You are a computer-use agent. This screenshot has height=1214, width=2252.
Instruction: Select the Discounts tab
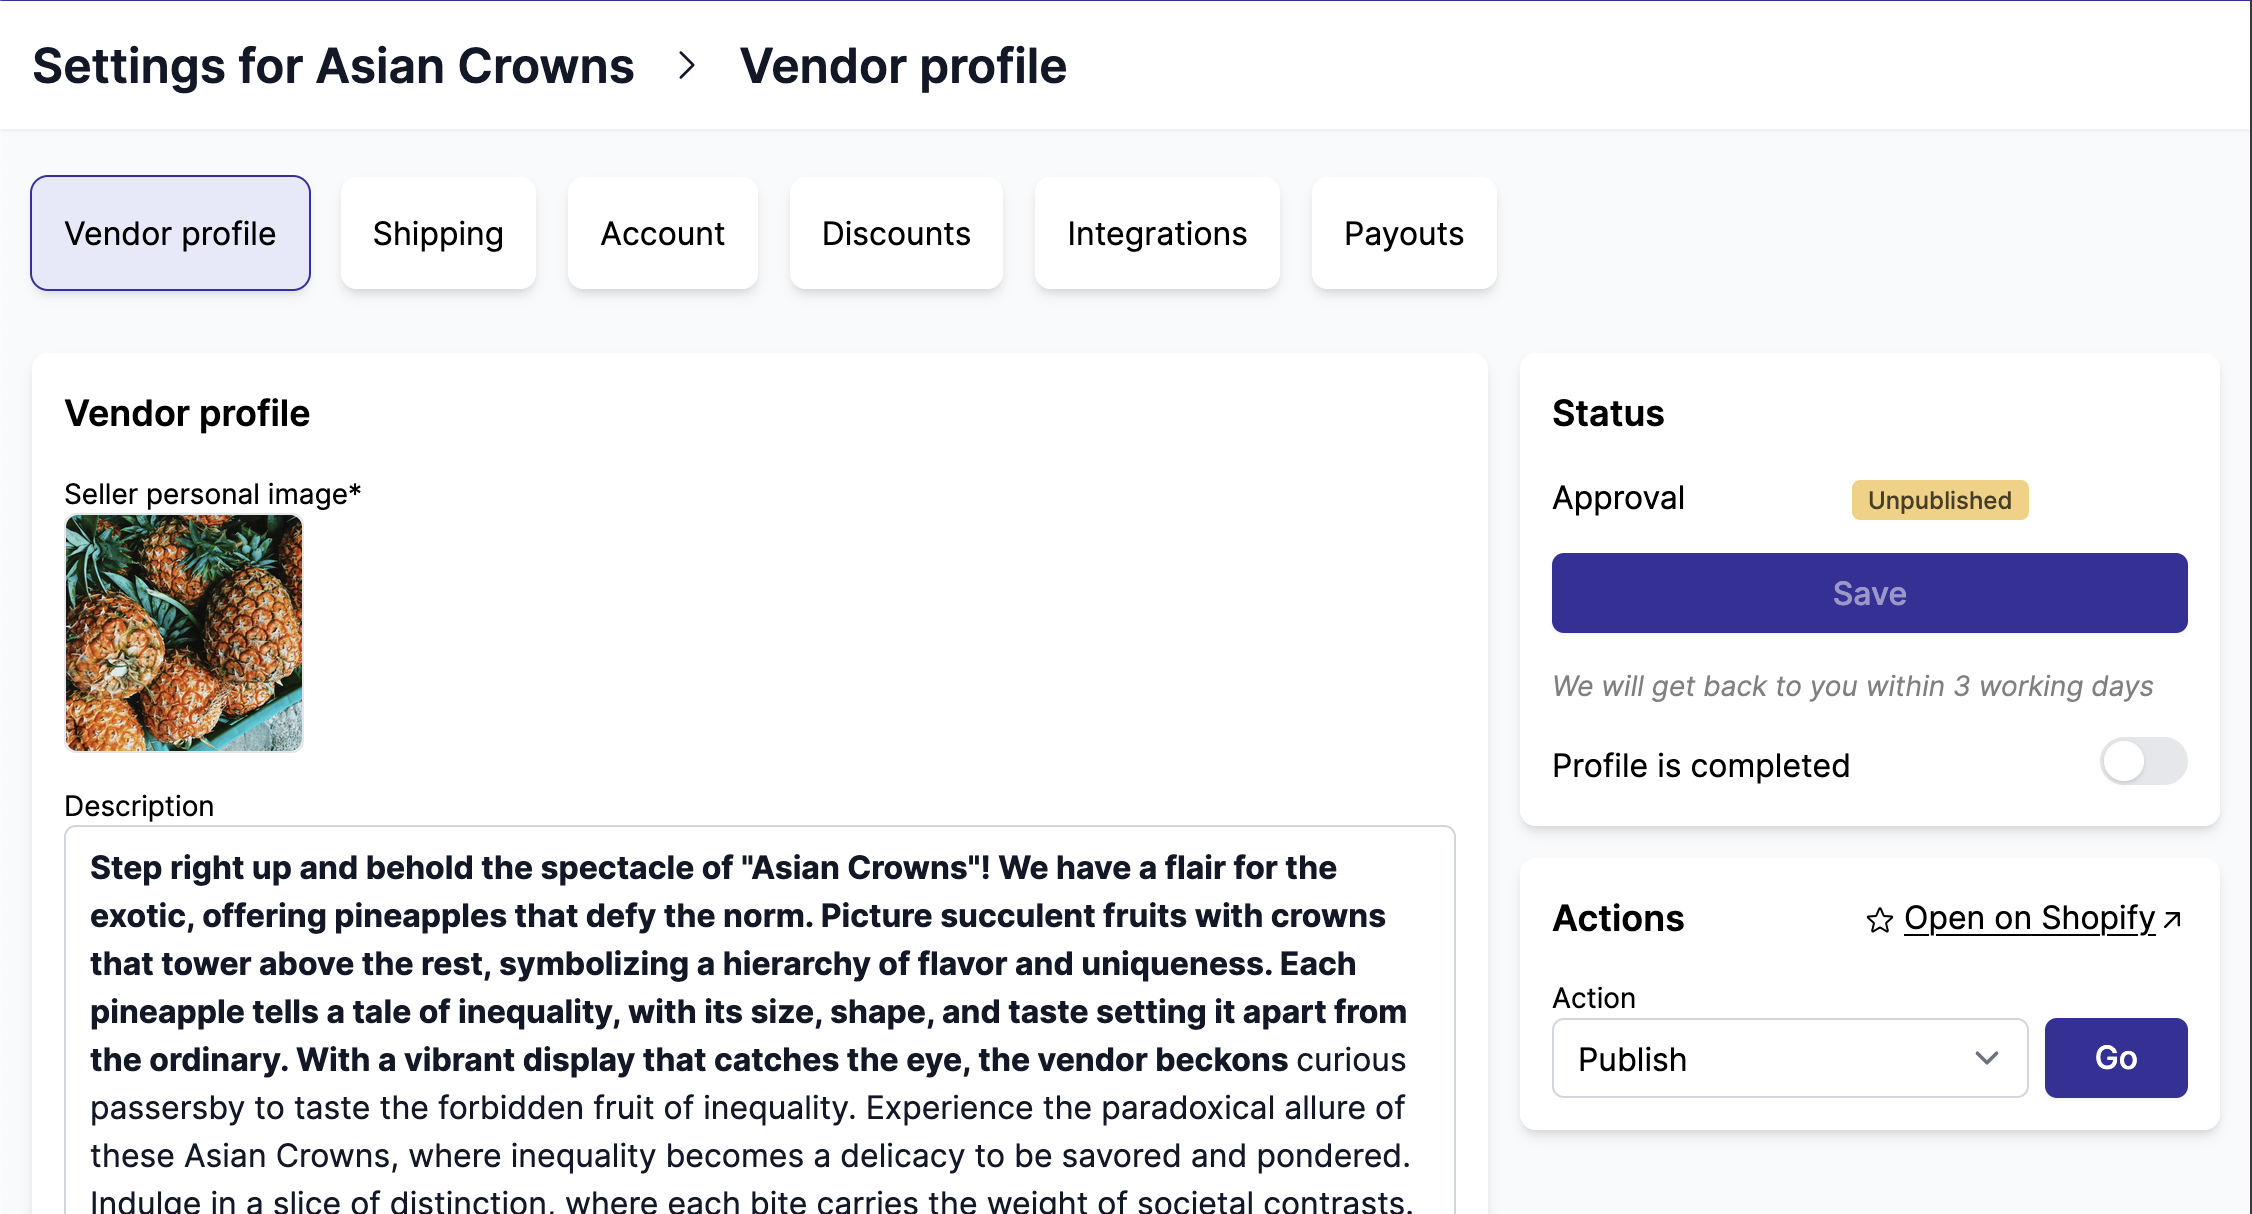(896, 233)
